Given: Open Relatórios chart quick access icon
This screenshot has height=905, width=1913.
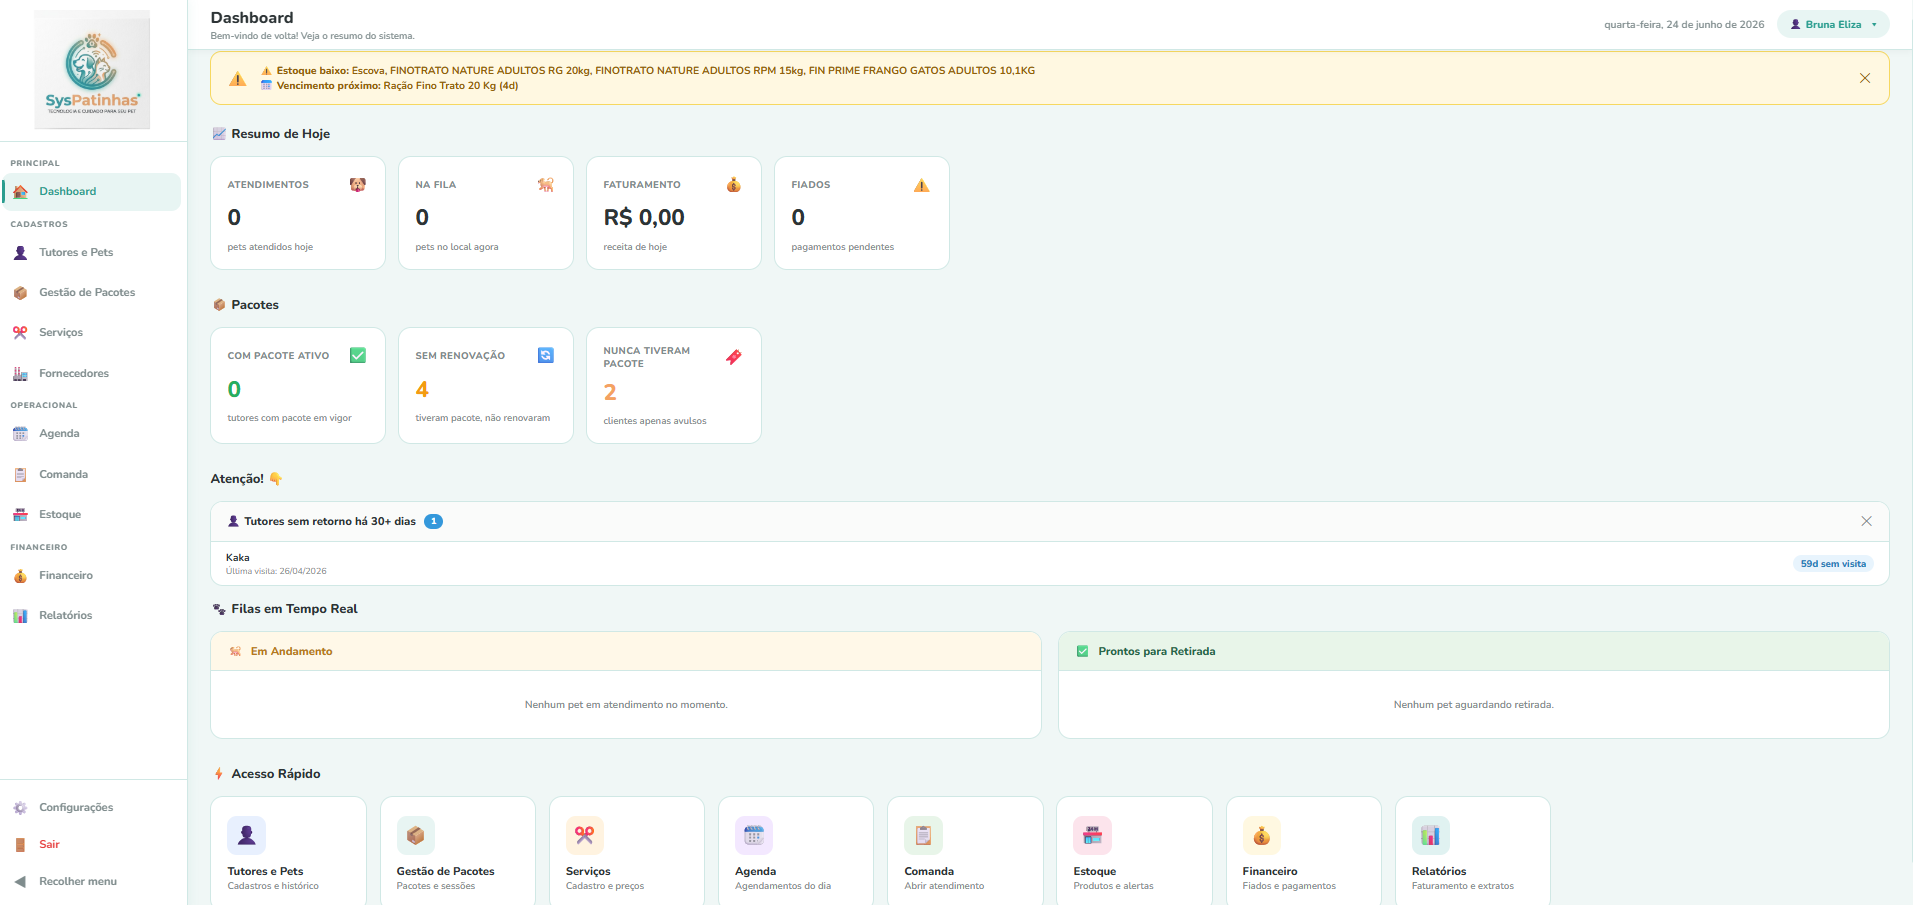Looking at the screenshot, I should [x=1431, y=835].
